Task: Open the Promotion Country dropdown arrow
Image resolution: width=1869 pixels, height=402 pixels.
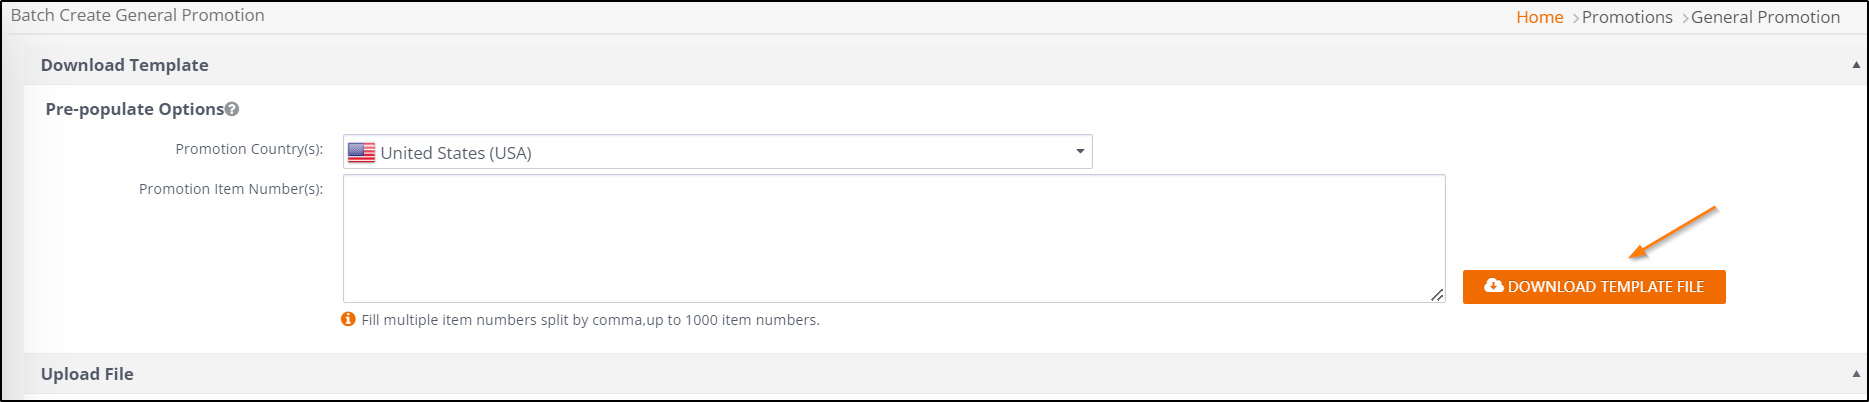Action: (x=1080, y=152)
